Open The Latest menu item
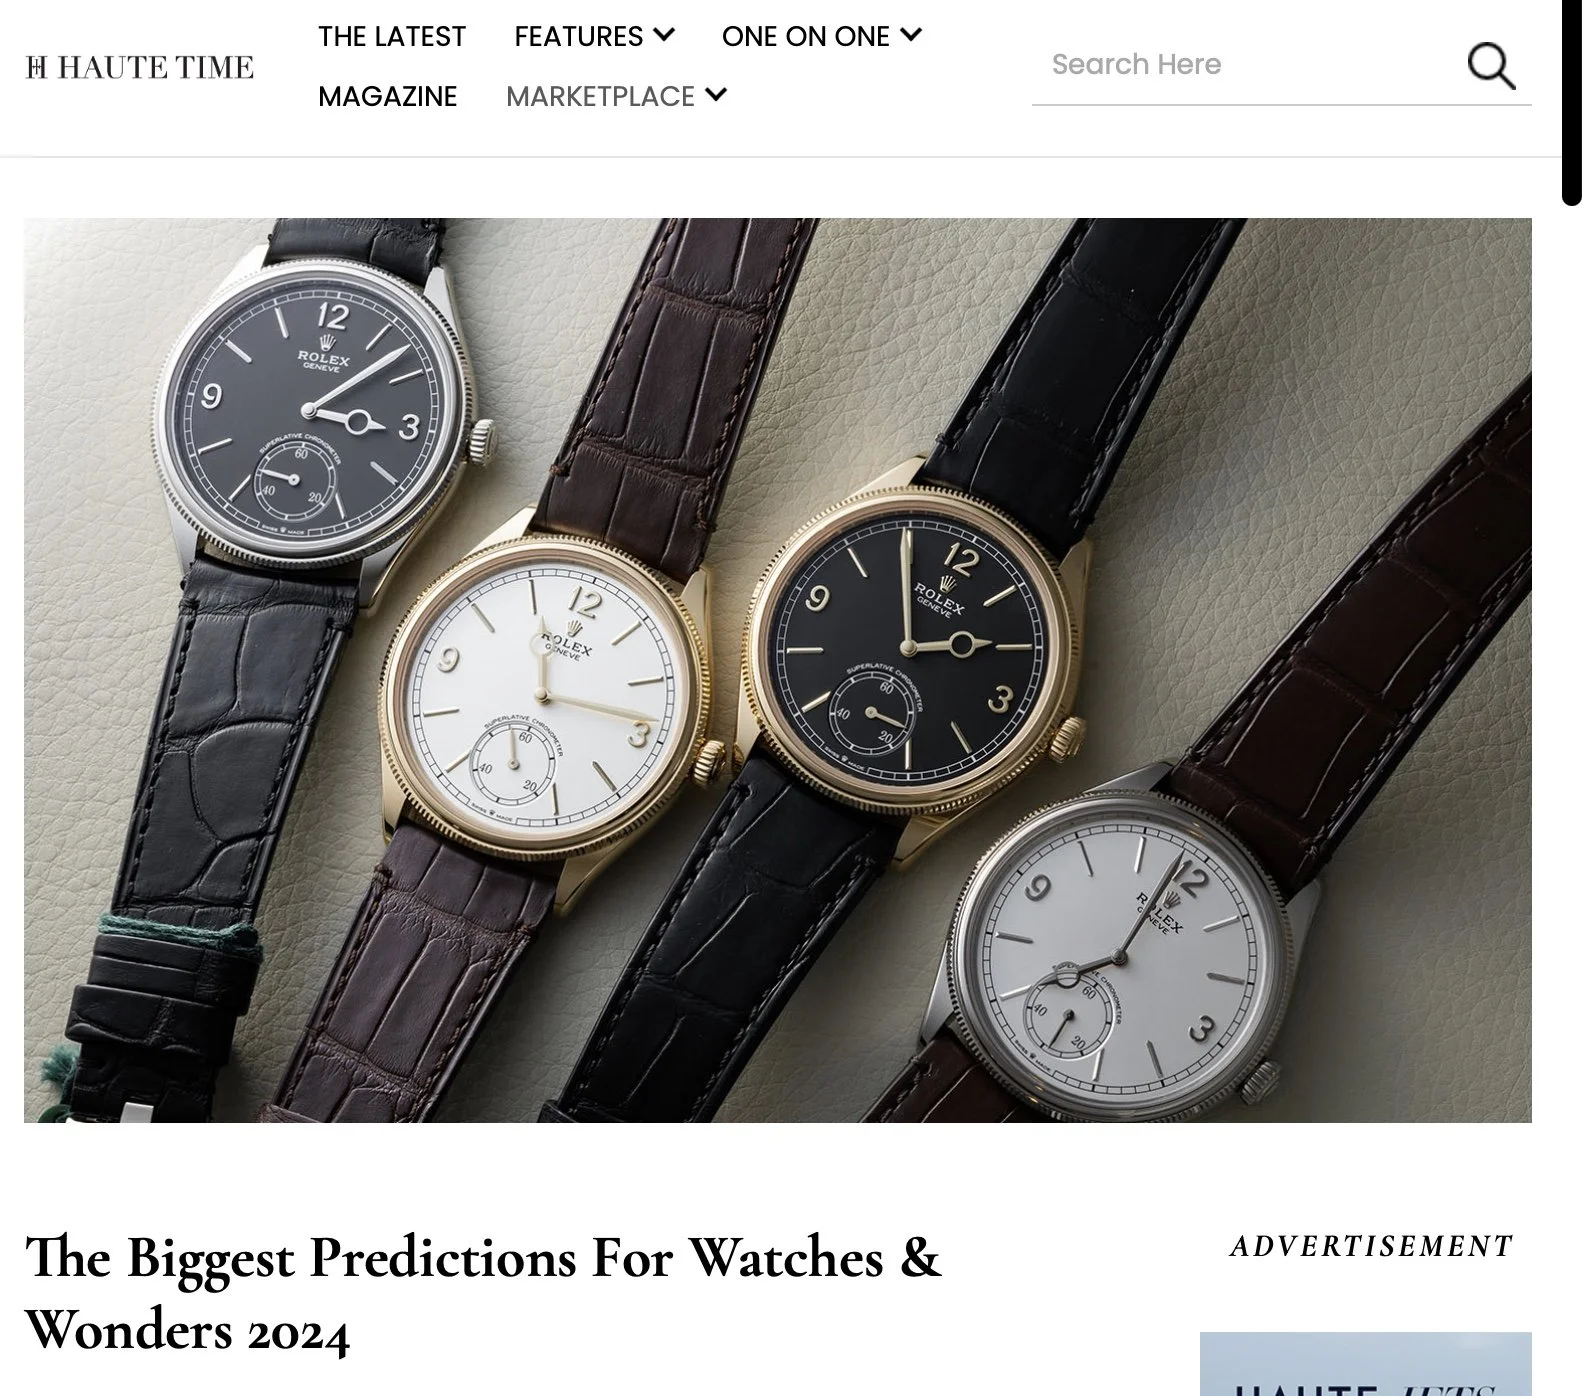The height and width of the screenshot is (1396, 1582). click(392, 37)
